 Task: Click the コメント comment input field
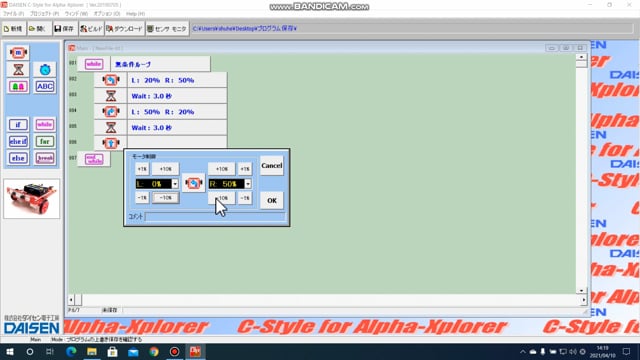pyautogui.click(x=215, y=217)
